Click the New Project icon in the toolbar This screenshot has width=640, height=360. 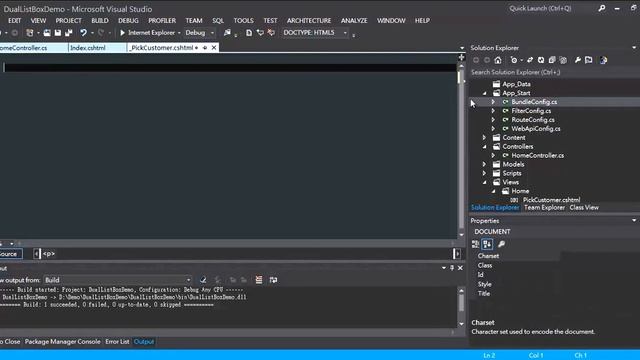point(29,33)
